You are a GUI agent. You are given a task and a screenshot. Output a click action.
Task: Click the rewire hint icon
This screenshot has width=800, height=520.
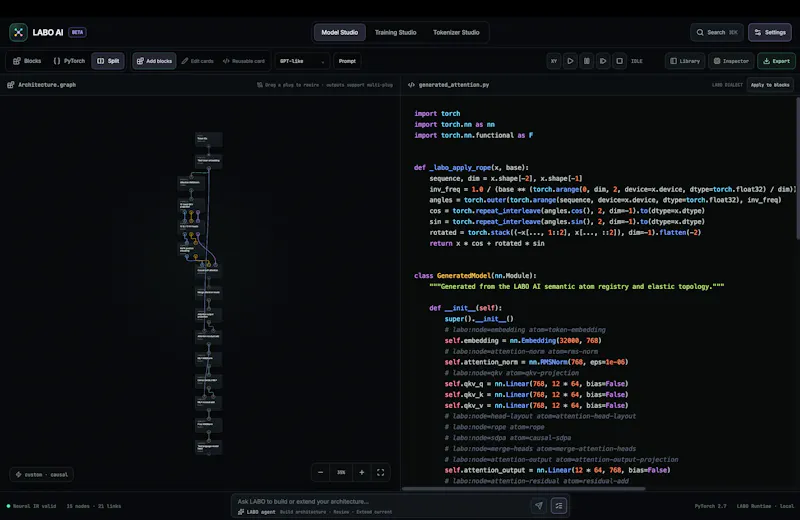[x=260, y=85]
